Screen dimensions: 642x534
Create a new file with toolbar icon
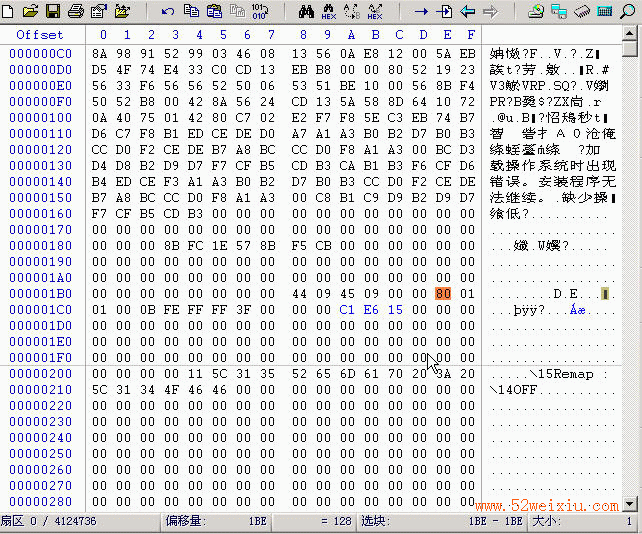pos(7,11)
